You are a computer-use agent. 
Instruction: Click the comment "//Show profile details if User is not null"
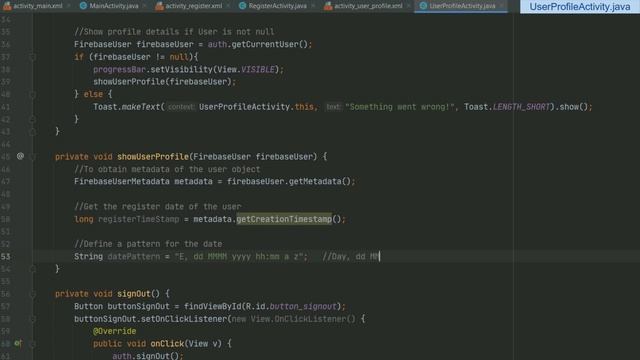174,31
